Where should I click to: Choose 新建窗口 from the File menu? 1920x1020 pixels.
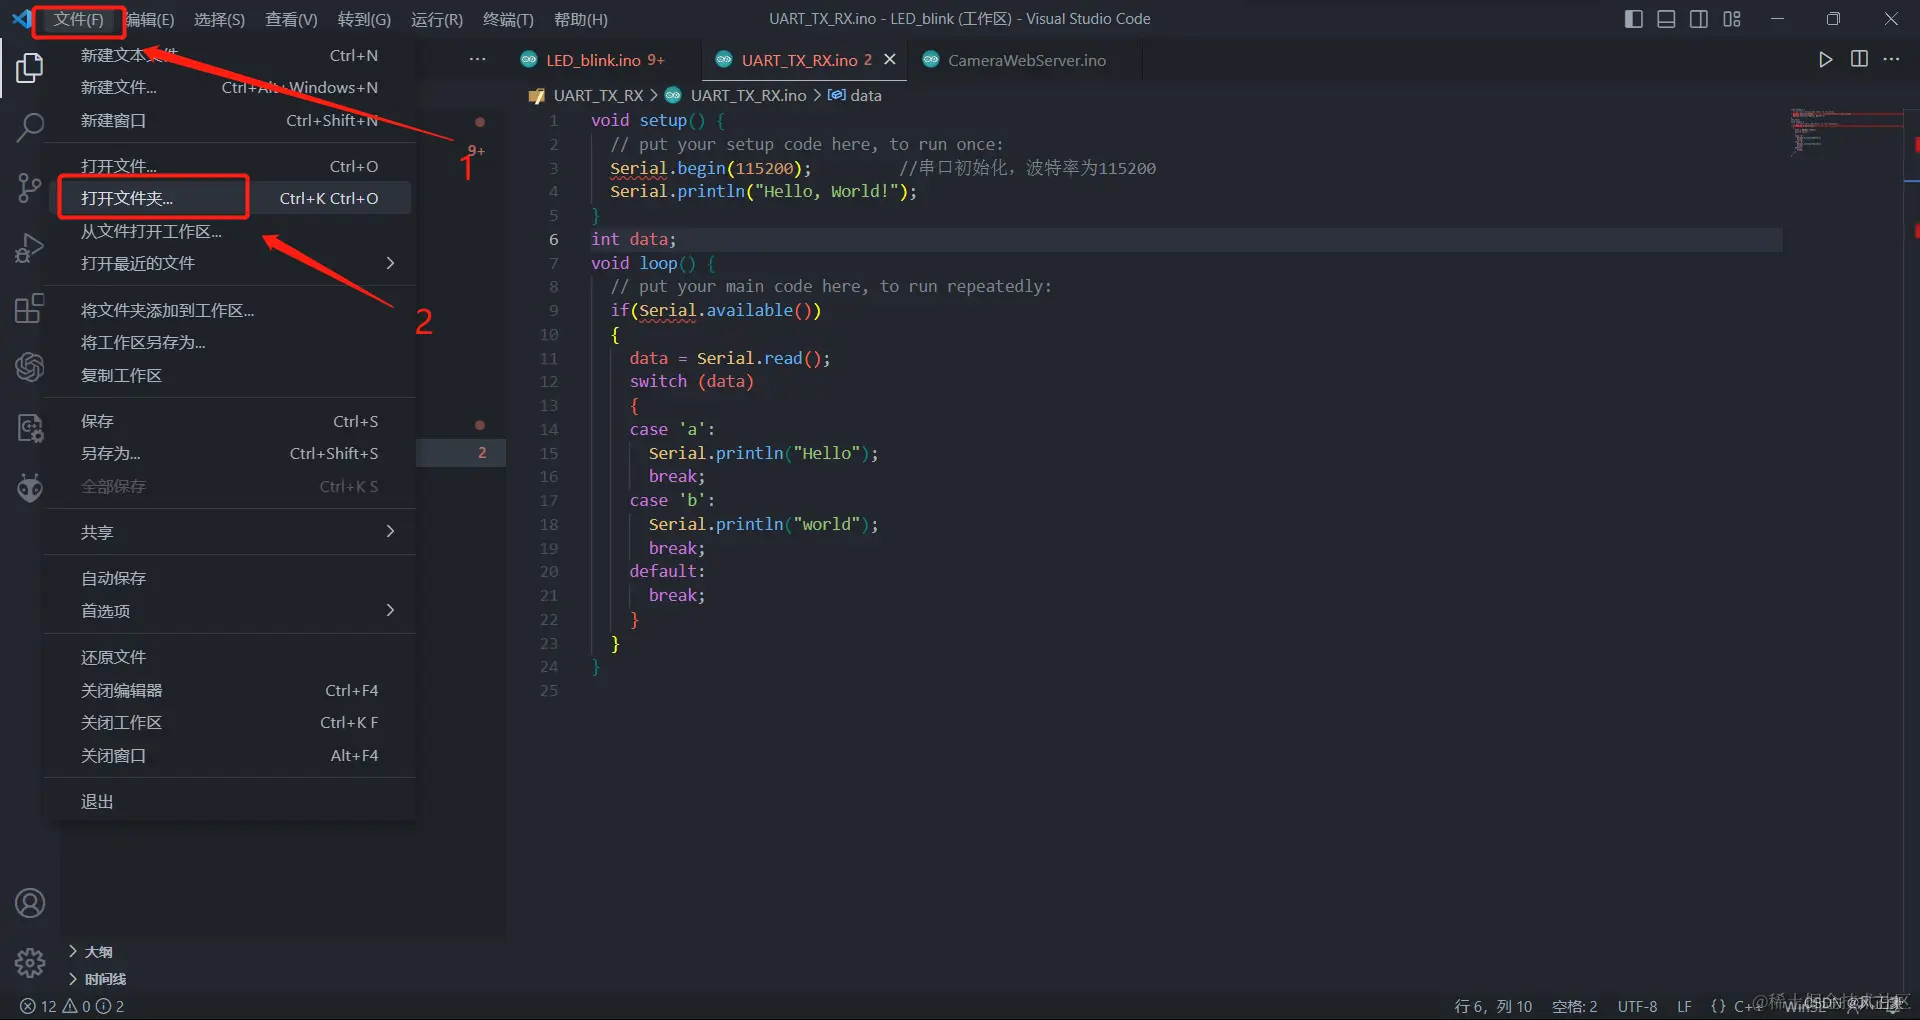(230, 120)
